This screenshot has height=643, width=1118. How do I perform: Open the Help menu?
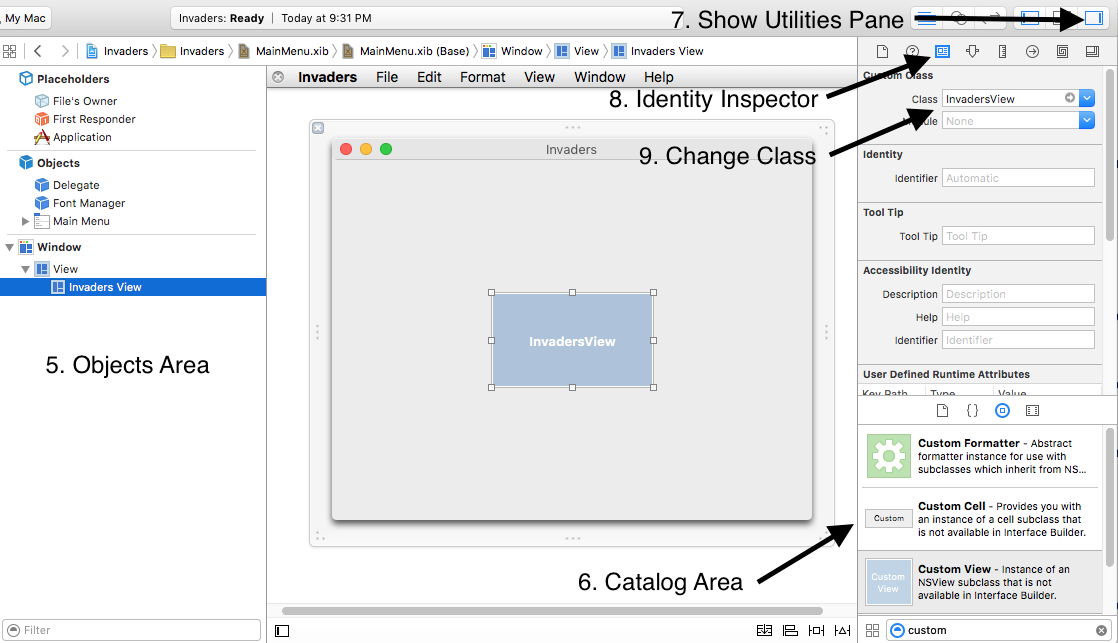(x=659, y=77)
